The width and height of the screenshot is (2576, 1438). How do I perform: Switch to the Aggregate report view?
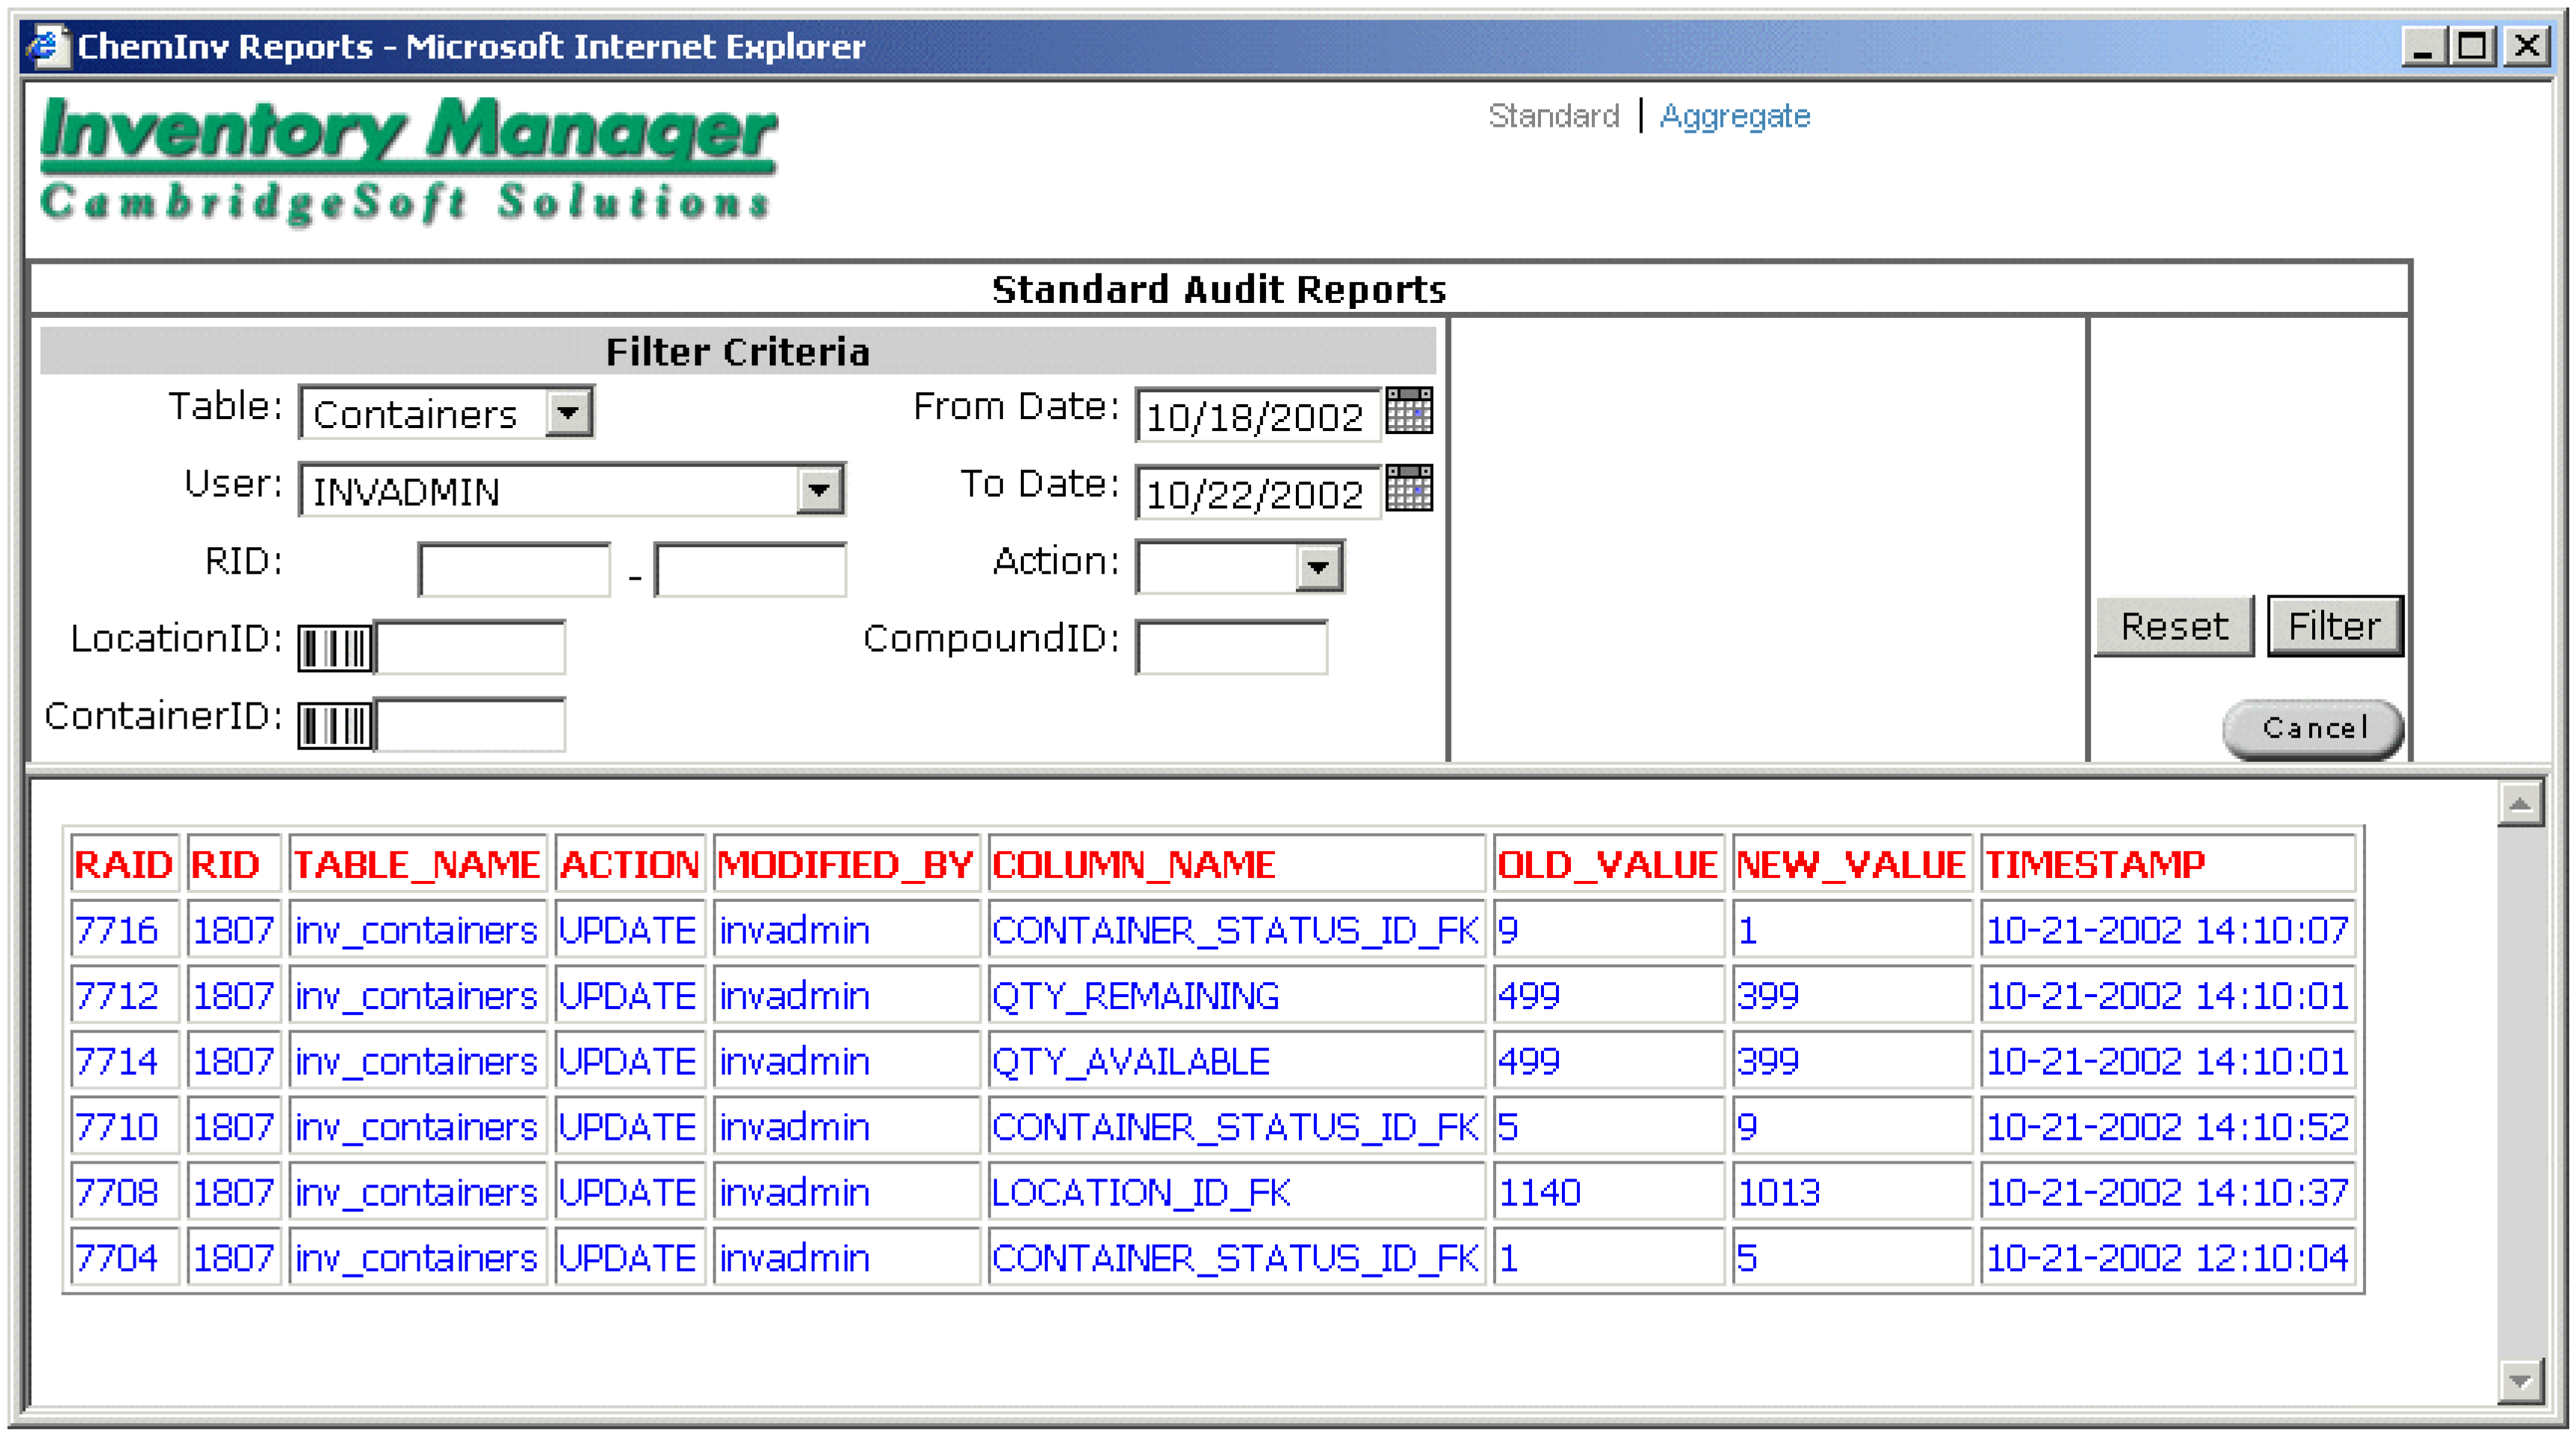click(1734, 116)
